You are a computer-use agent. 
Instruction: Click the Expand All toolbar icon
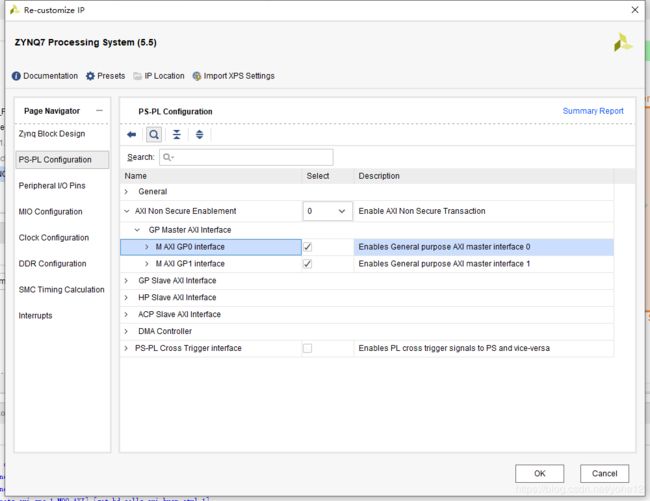point(199,135)
